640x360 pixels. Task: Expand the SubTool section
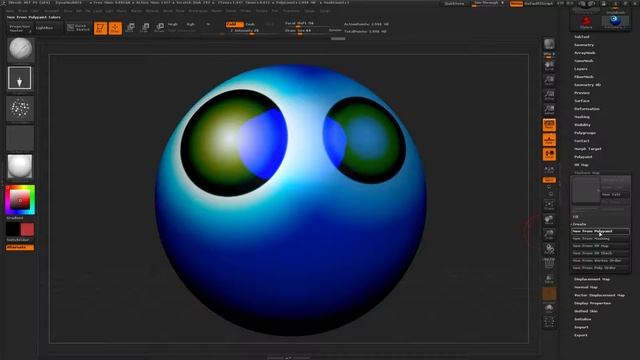[582, 37]
